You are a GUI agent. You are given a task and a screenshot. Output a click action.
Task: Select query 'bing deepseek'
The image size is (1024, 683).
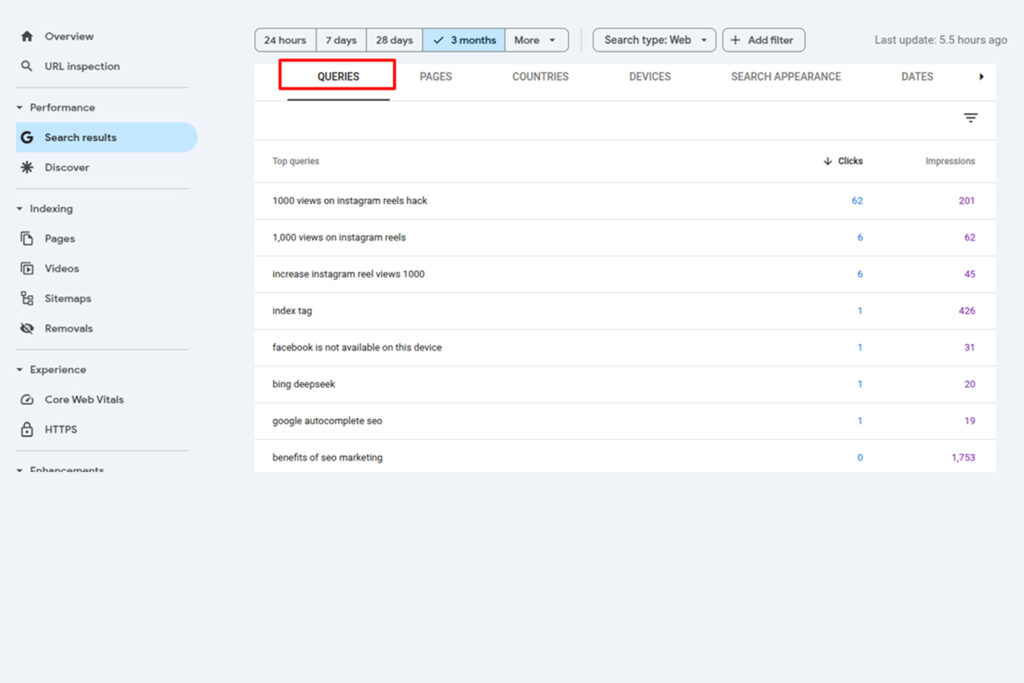click(303, 384)
